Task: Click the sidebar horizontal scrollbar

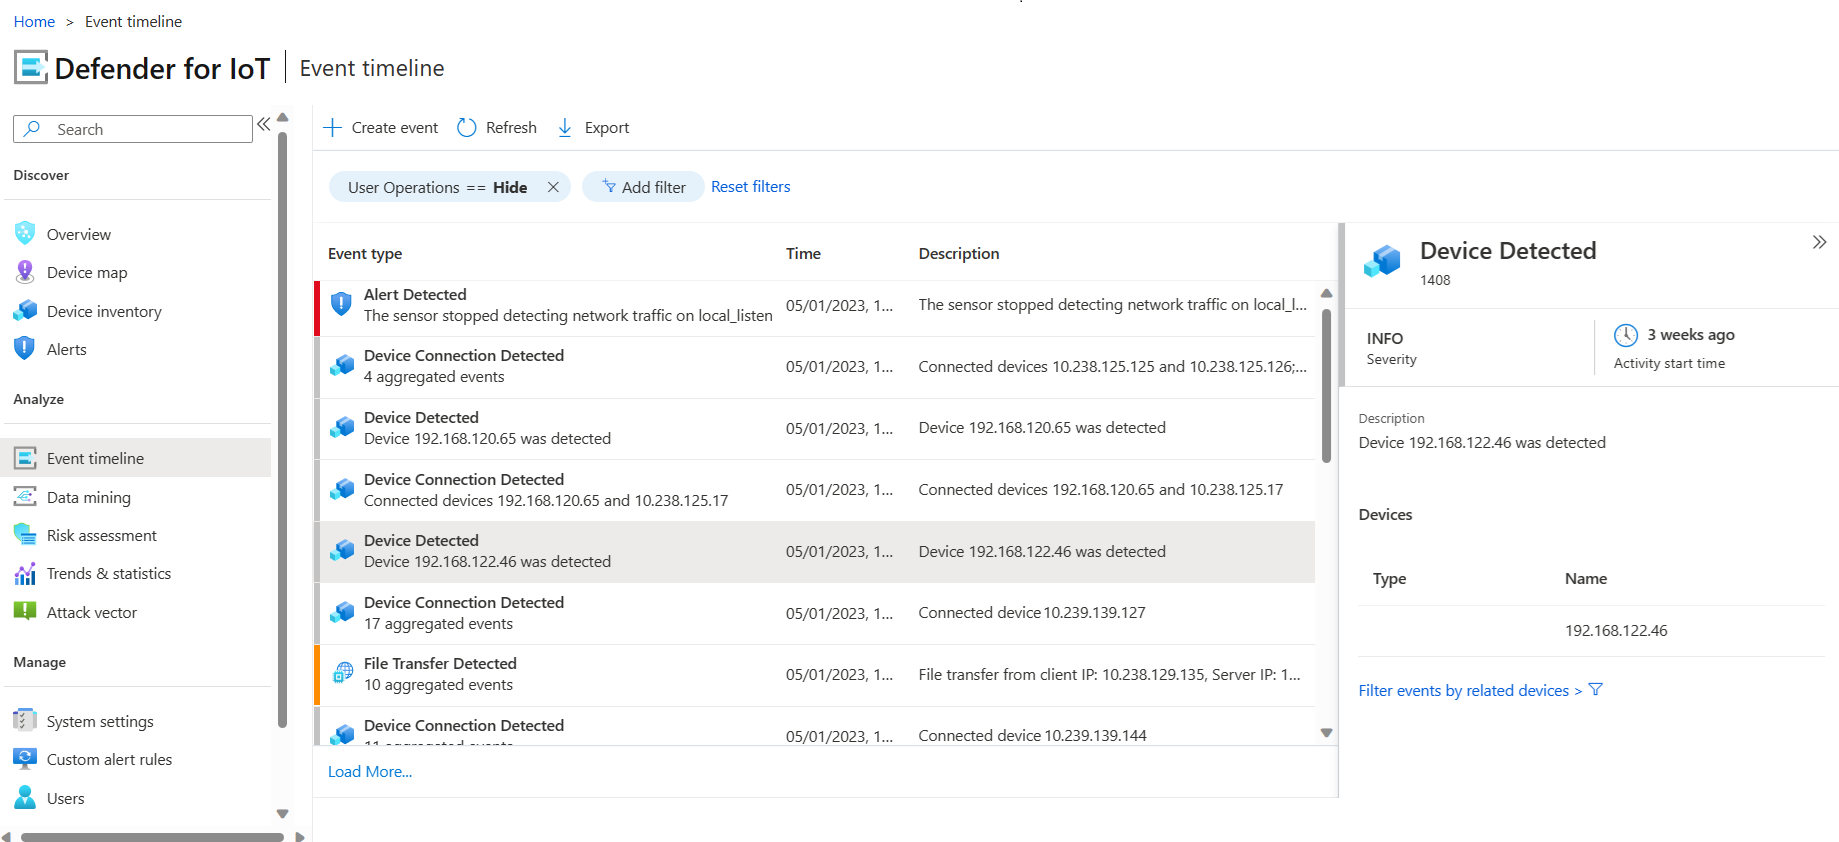Action: click(x=153, y=837)
